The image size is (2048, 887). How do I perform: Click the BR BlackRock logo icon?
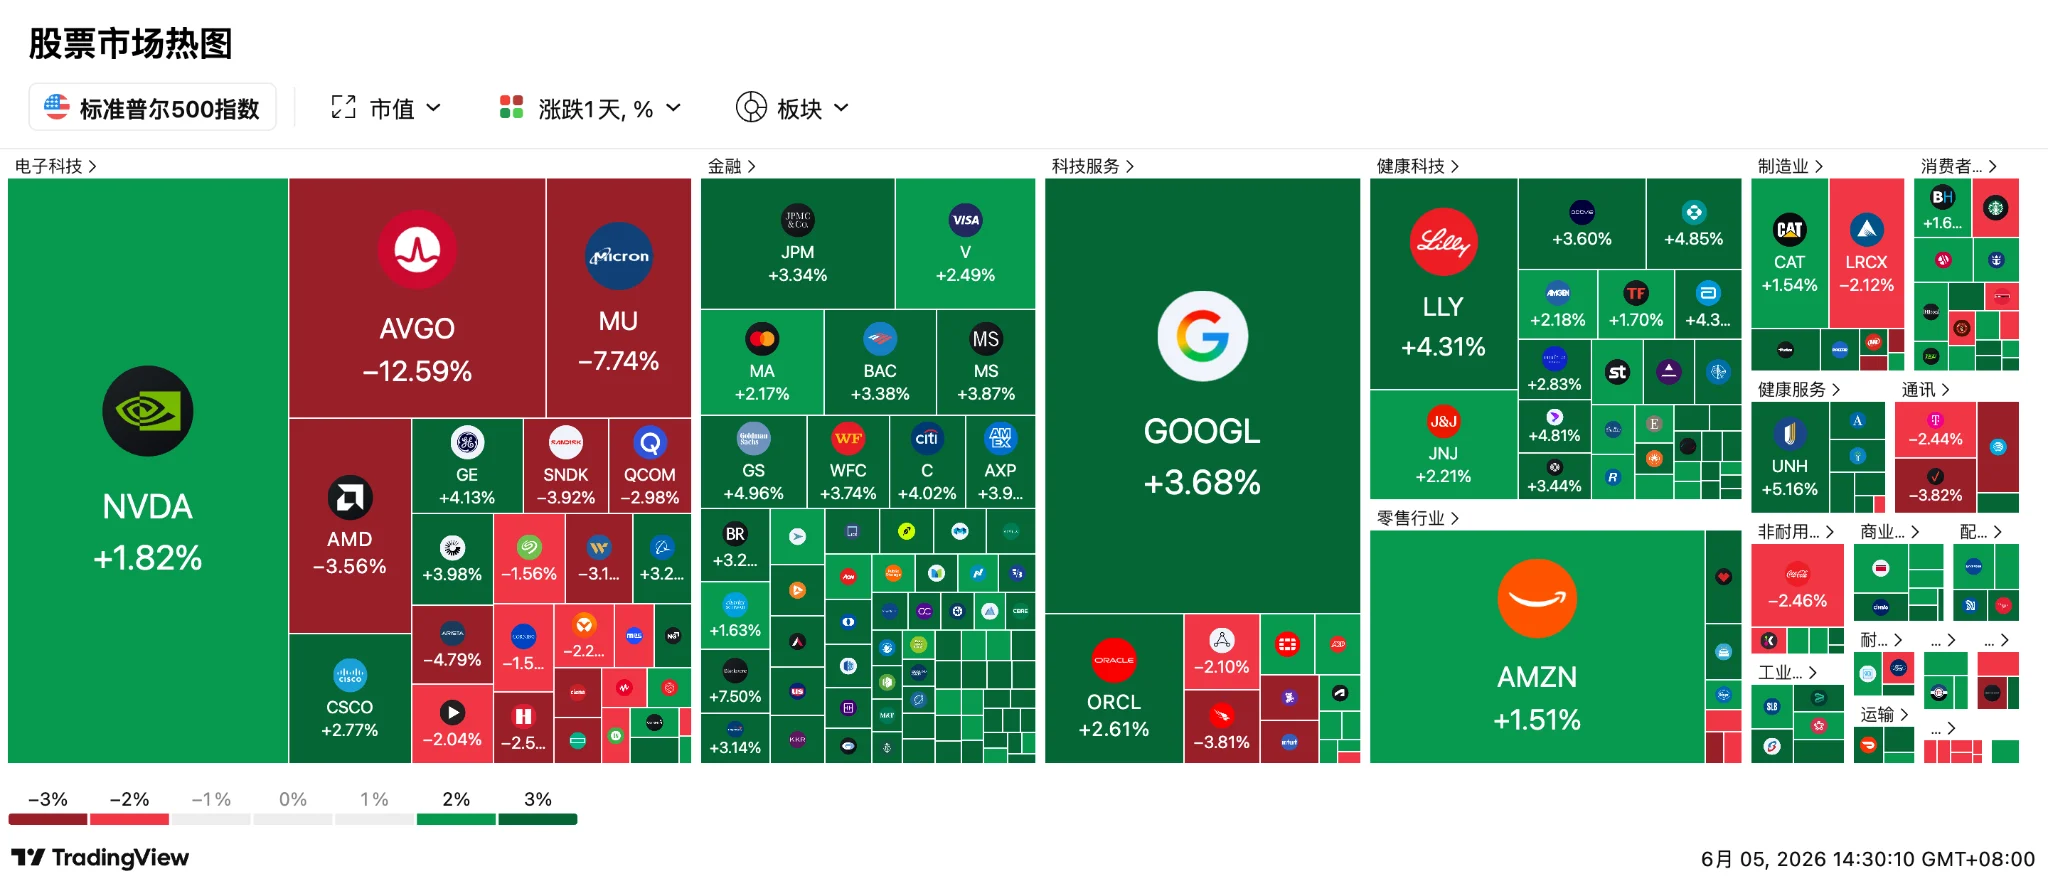pos(735,534)
